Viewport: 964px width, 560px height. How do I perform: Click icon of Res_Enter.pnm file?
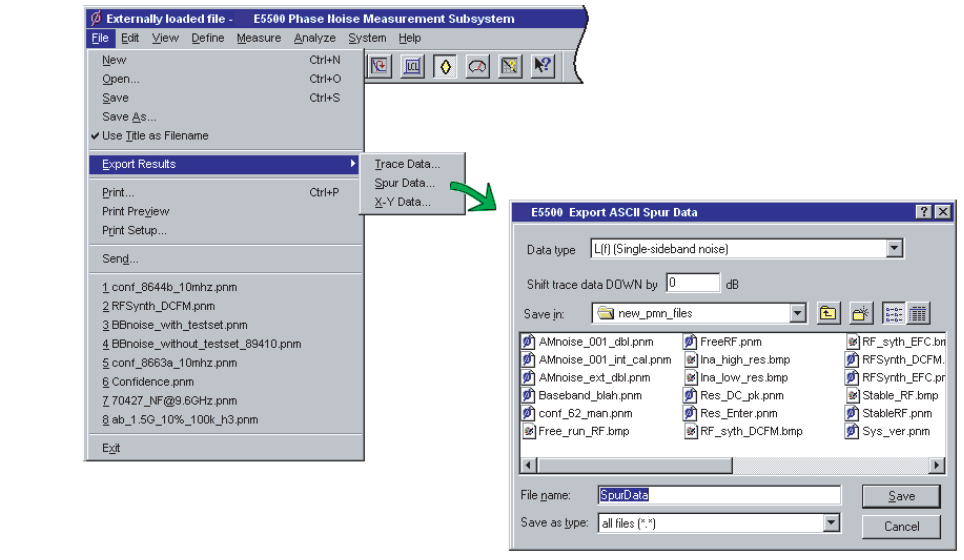(690, 413)
